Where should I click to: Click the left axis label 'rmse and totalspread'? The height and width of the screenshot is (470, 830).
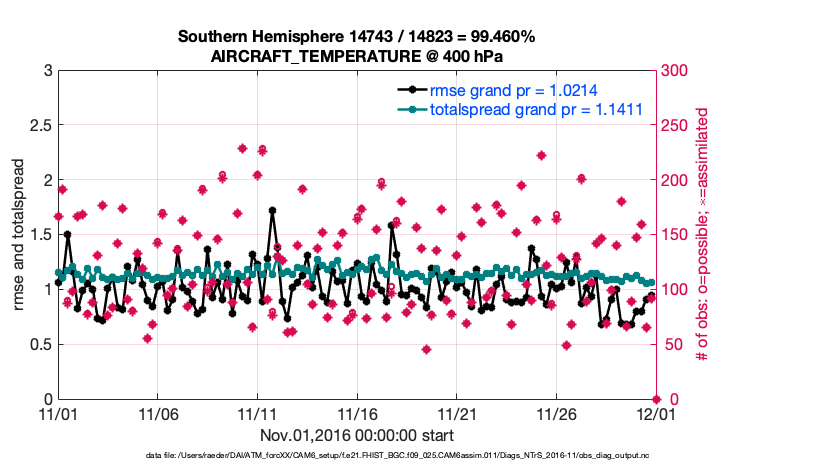(18, 234)
